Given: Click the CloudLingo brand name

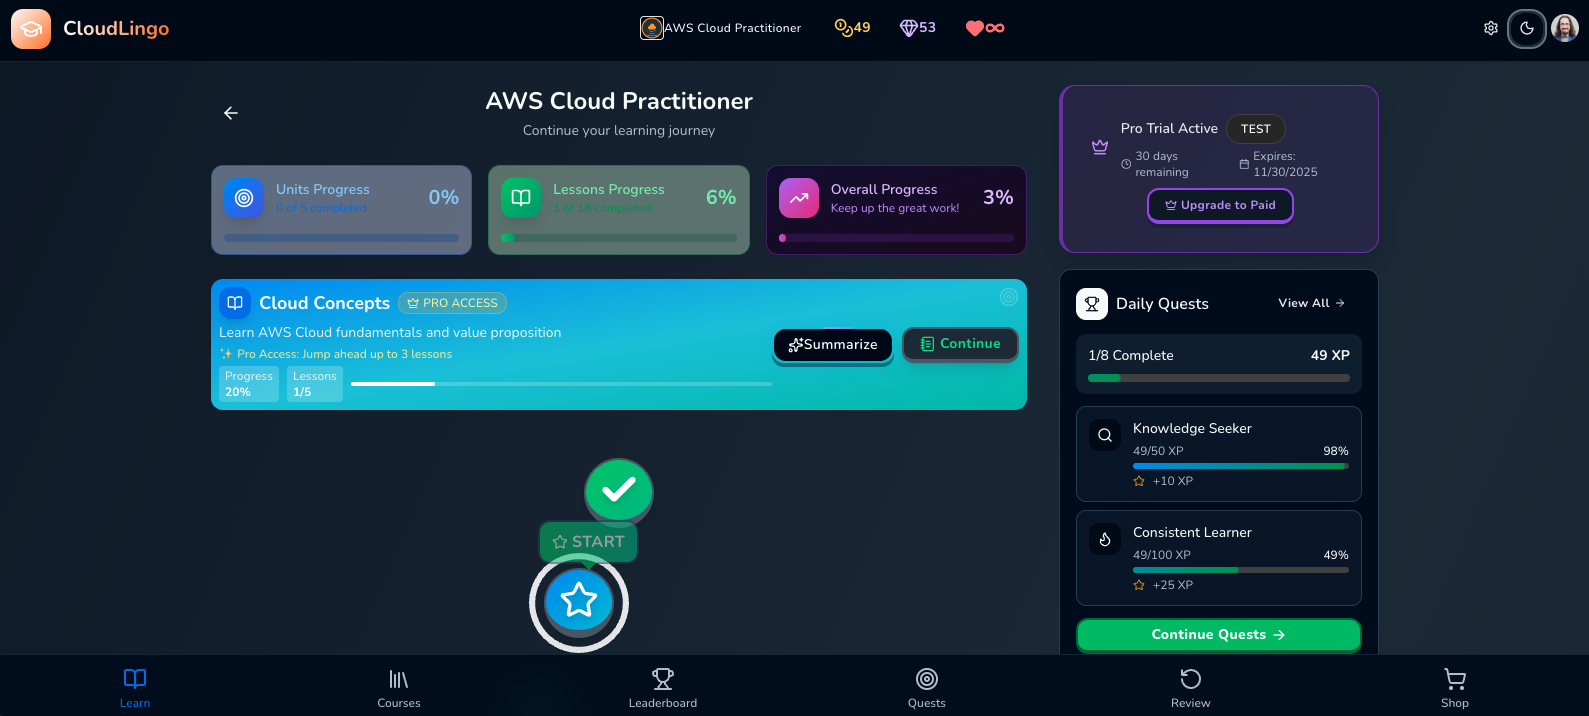Looking at the screenshot, I should 116,28.
